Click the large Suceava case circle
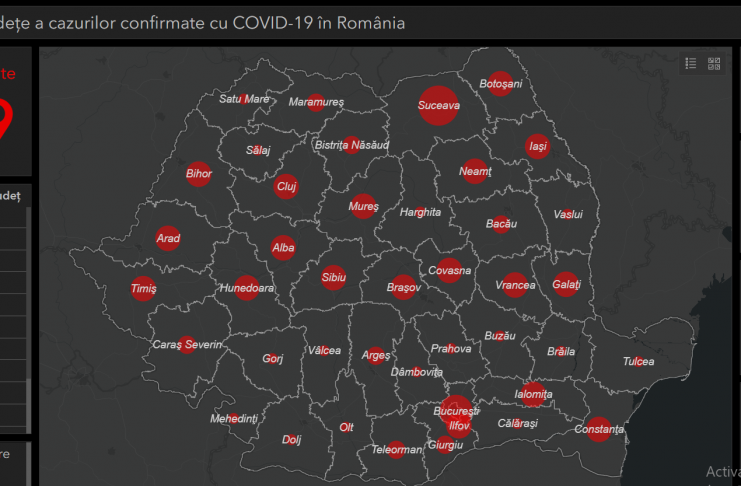 [438, 104]
